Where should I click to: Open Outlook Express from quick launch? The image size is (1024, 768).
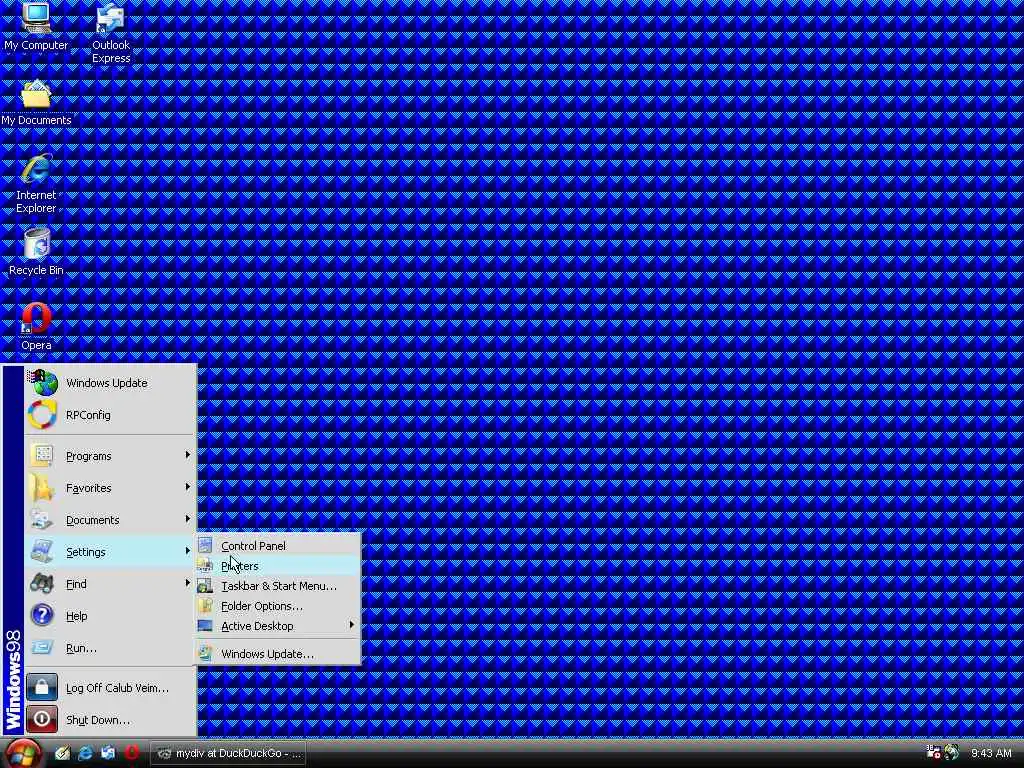(108, 753)
